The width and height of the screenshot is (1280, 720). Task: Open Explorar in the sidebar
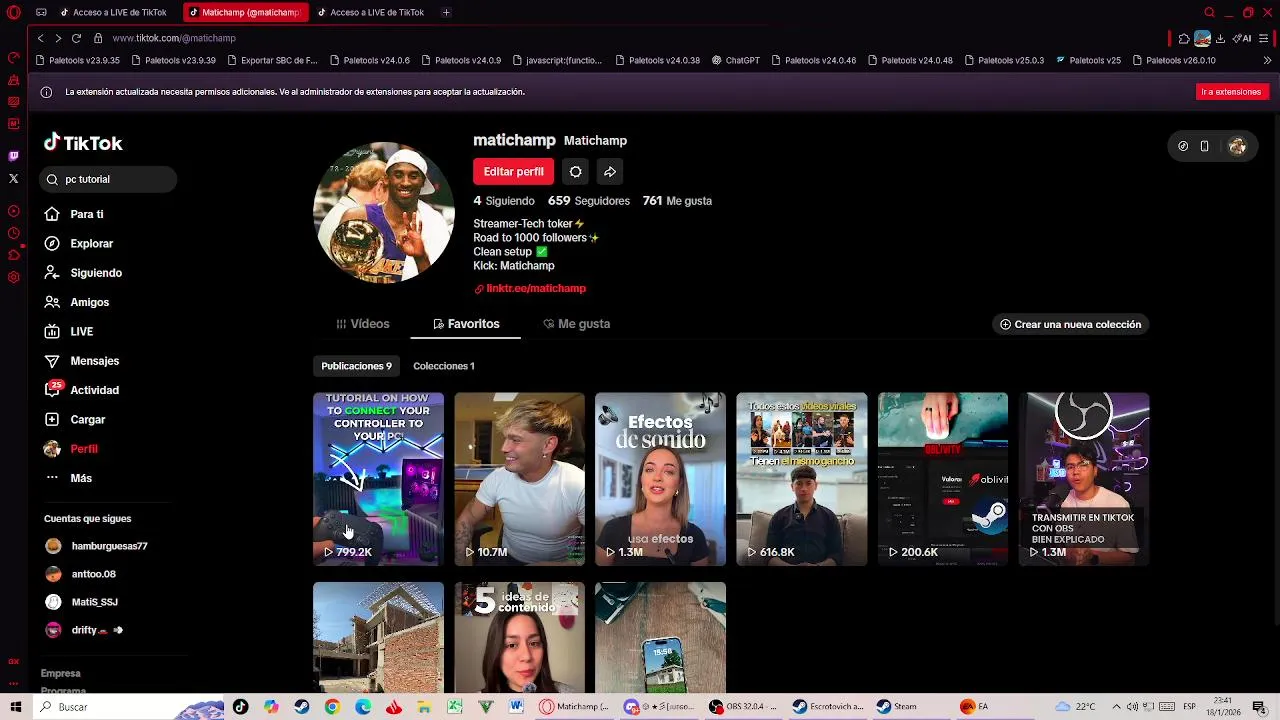(78, 243)
